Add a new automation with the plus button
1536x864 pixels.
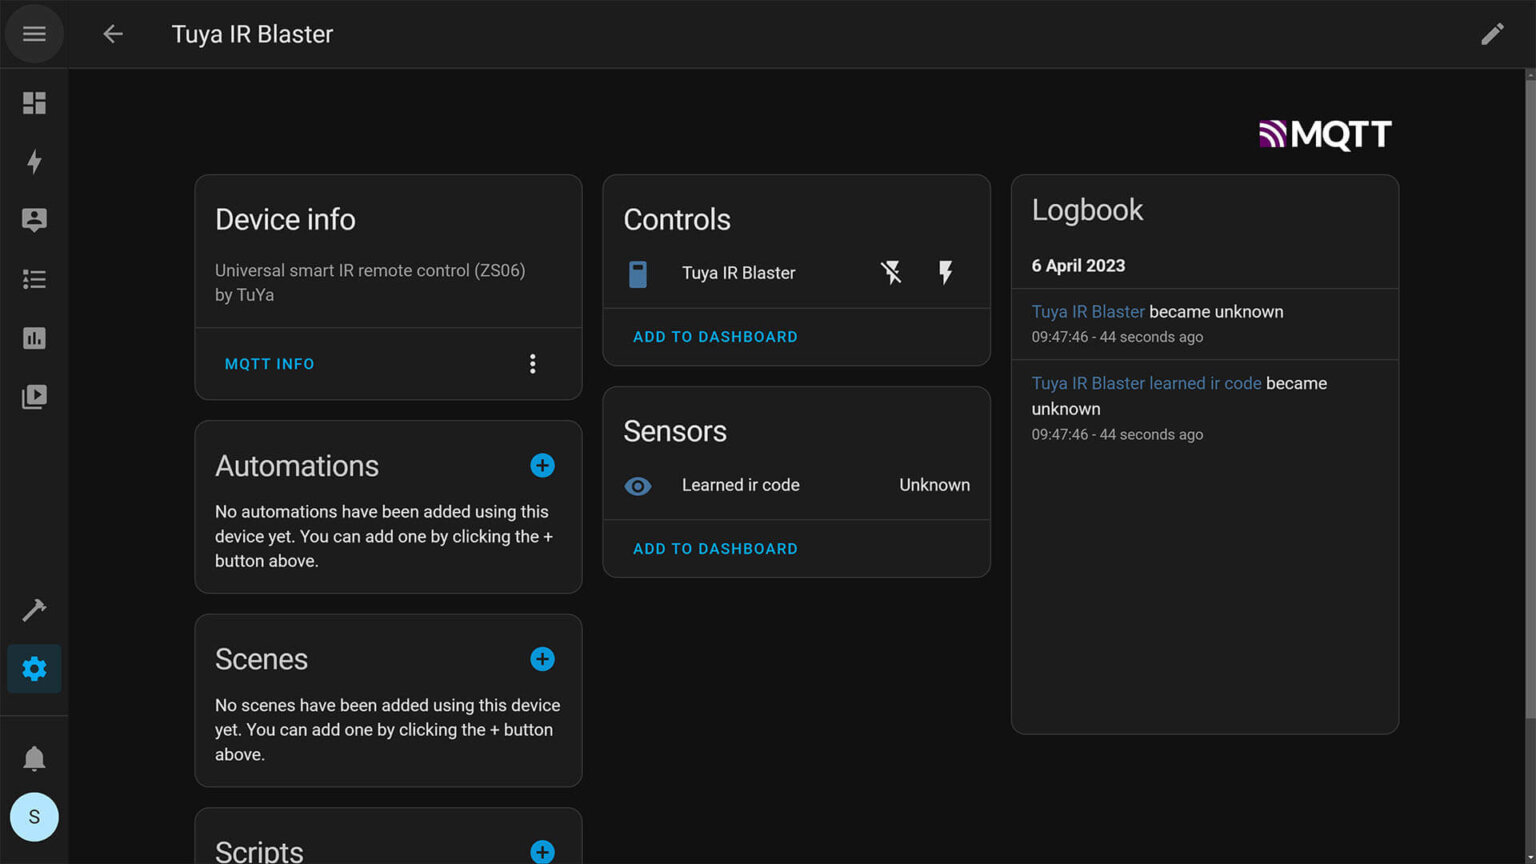(542, 465)
